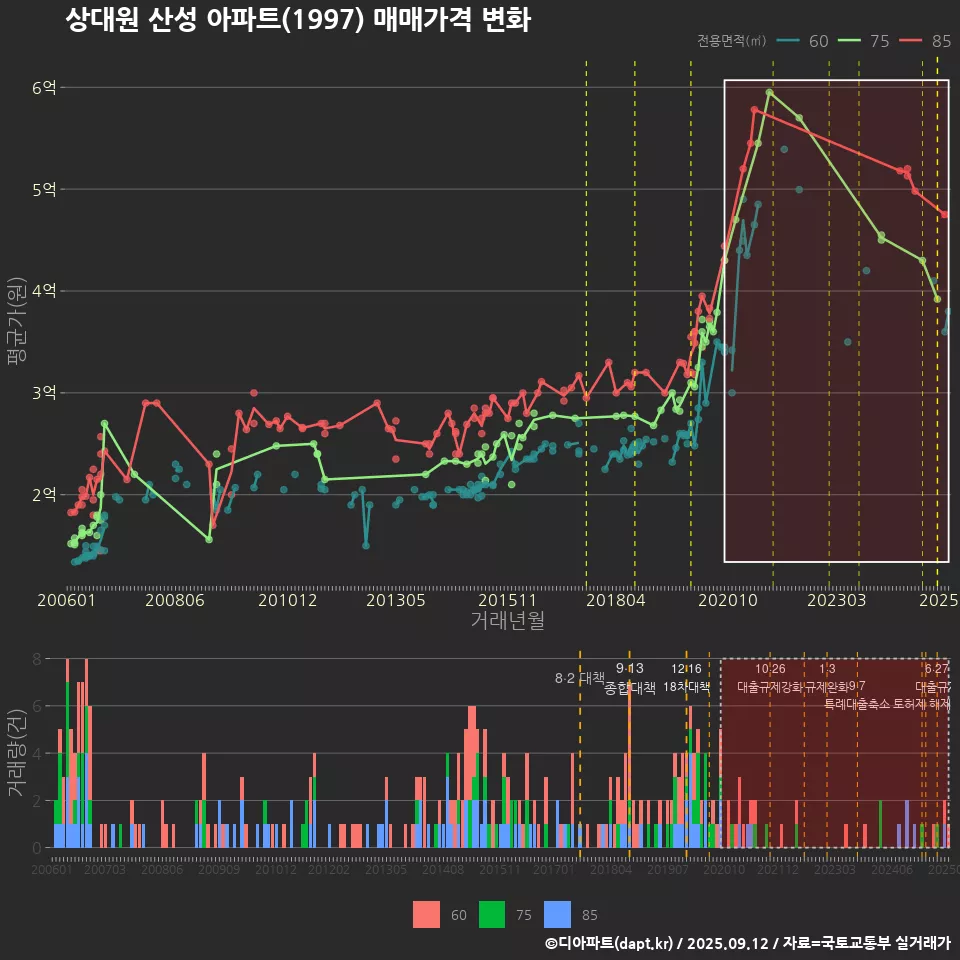This screenshot has width=960, height=960.
Task: Click the 85 line marker in top legend
Action: pos(911,41)
